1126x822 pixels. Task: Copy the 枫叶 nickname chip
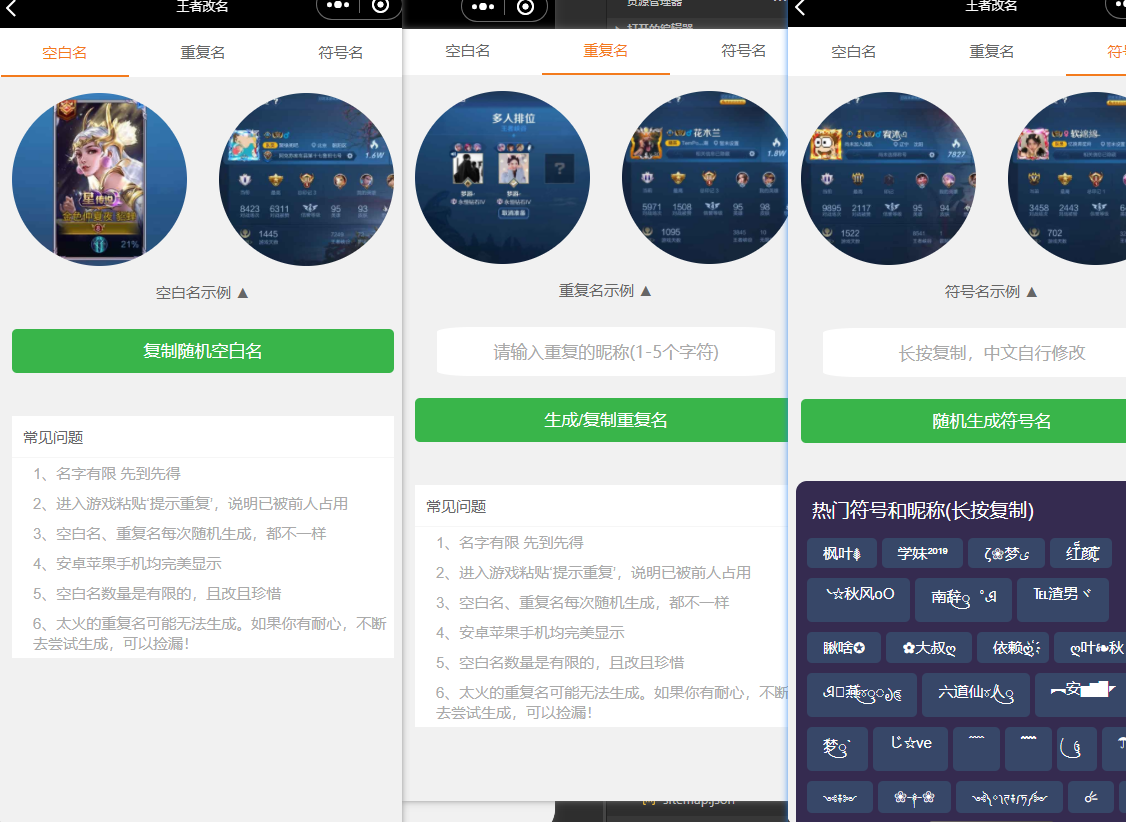(841, 553)
